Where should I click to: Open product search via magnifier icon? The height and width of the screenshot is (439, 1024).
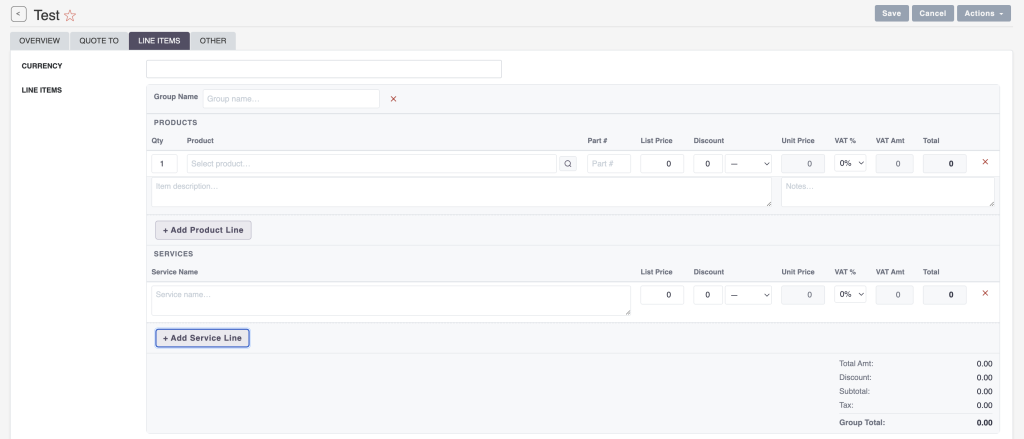(x=568, y=164)
